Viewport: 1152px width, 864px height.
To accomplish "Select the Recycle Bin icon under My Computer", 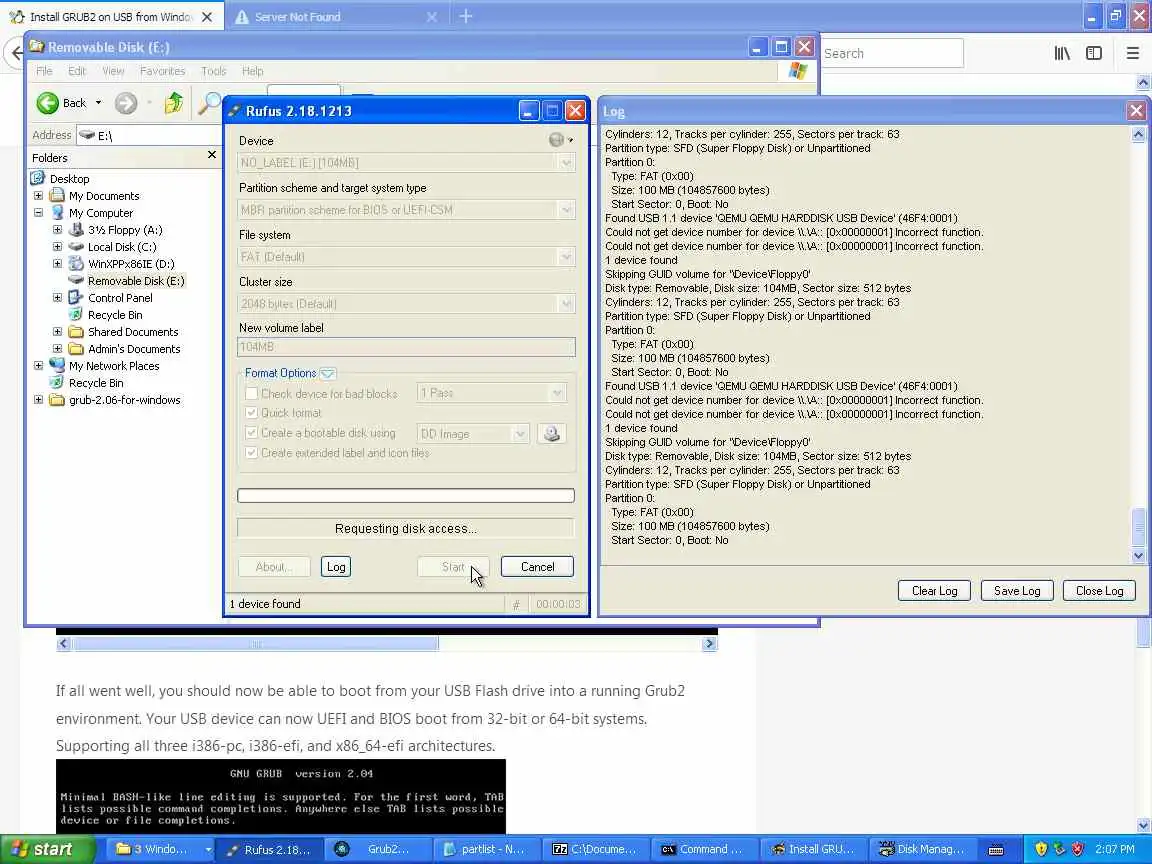I will click(x=76, y=314).
